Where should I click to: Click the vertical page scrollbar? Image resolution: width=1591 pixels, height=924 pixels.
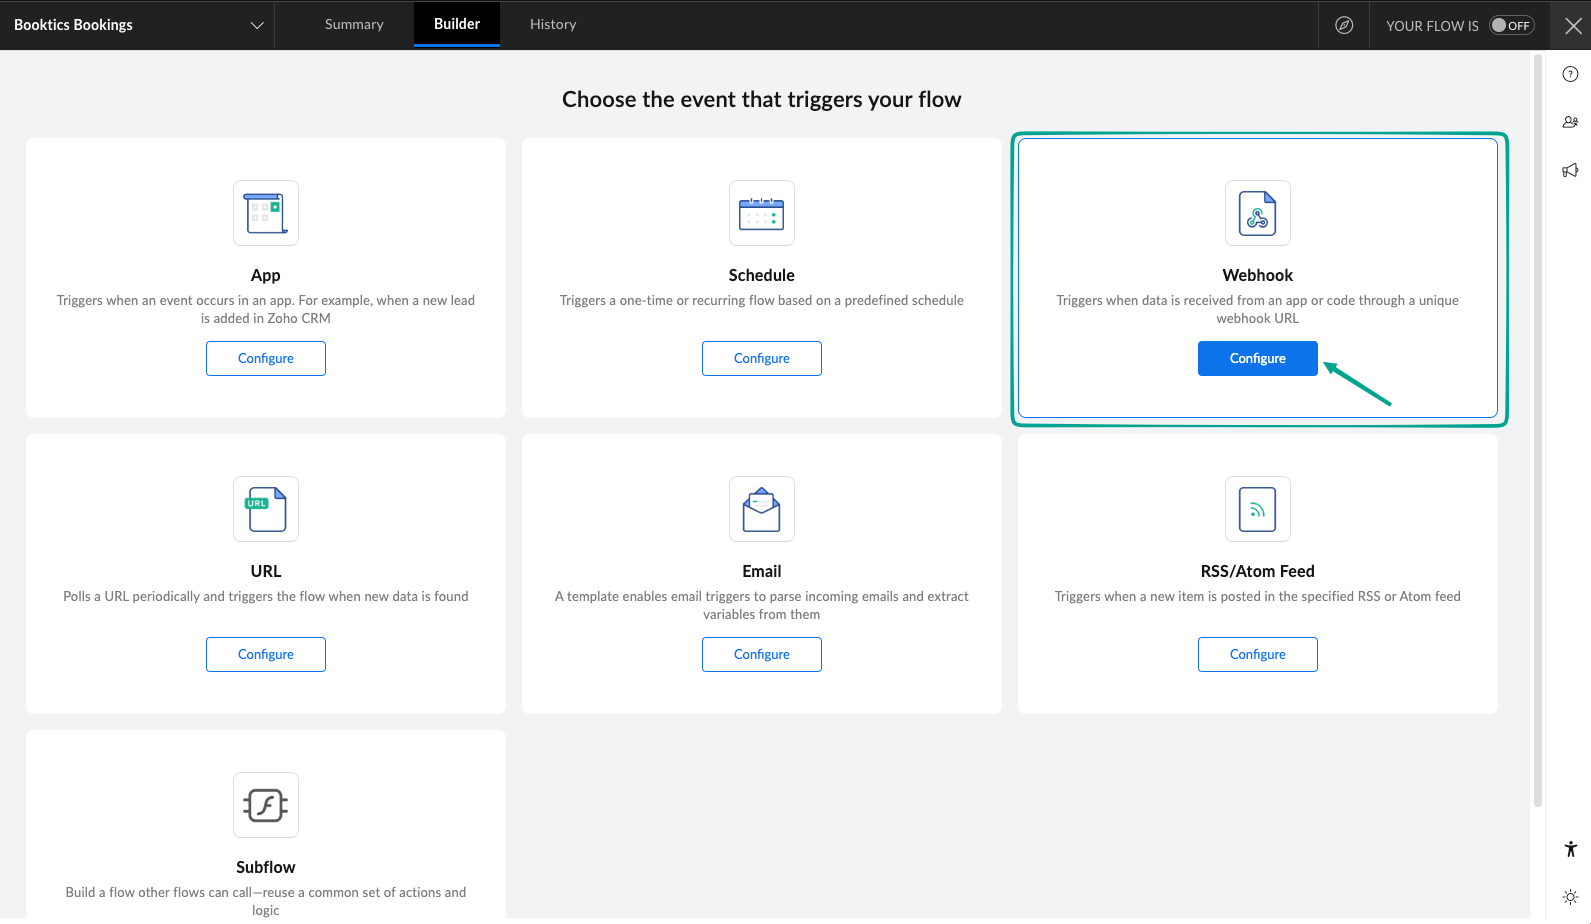tap(1538, 430)
